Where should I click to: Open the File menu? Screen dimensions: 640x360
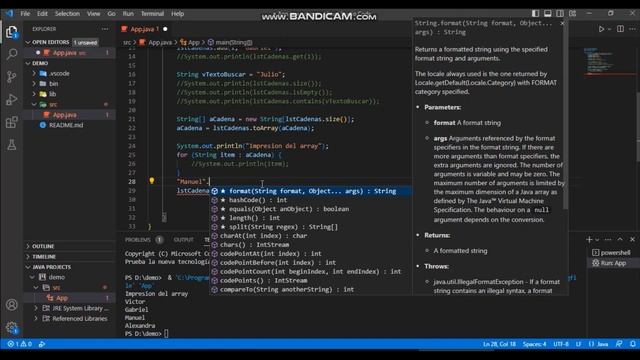[25, 13]
